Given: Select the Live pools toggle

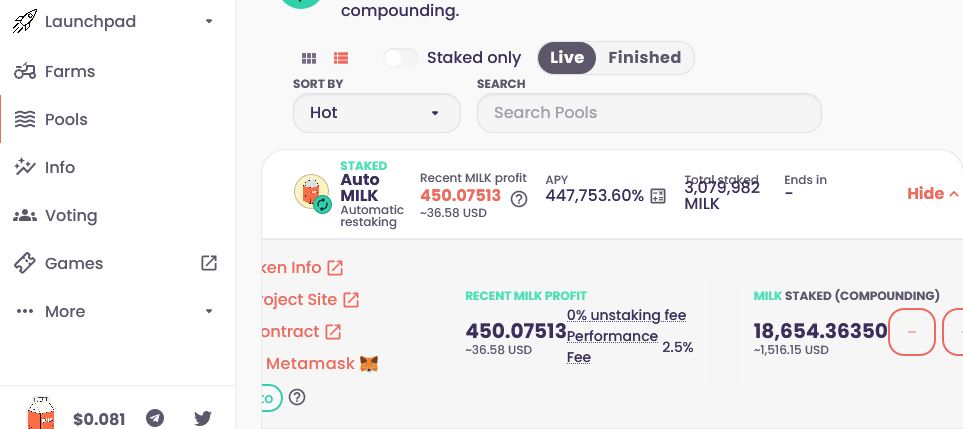Looking at the screenshot, I should [567, 58].
